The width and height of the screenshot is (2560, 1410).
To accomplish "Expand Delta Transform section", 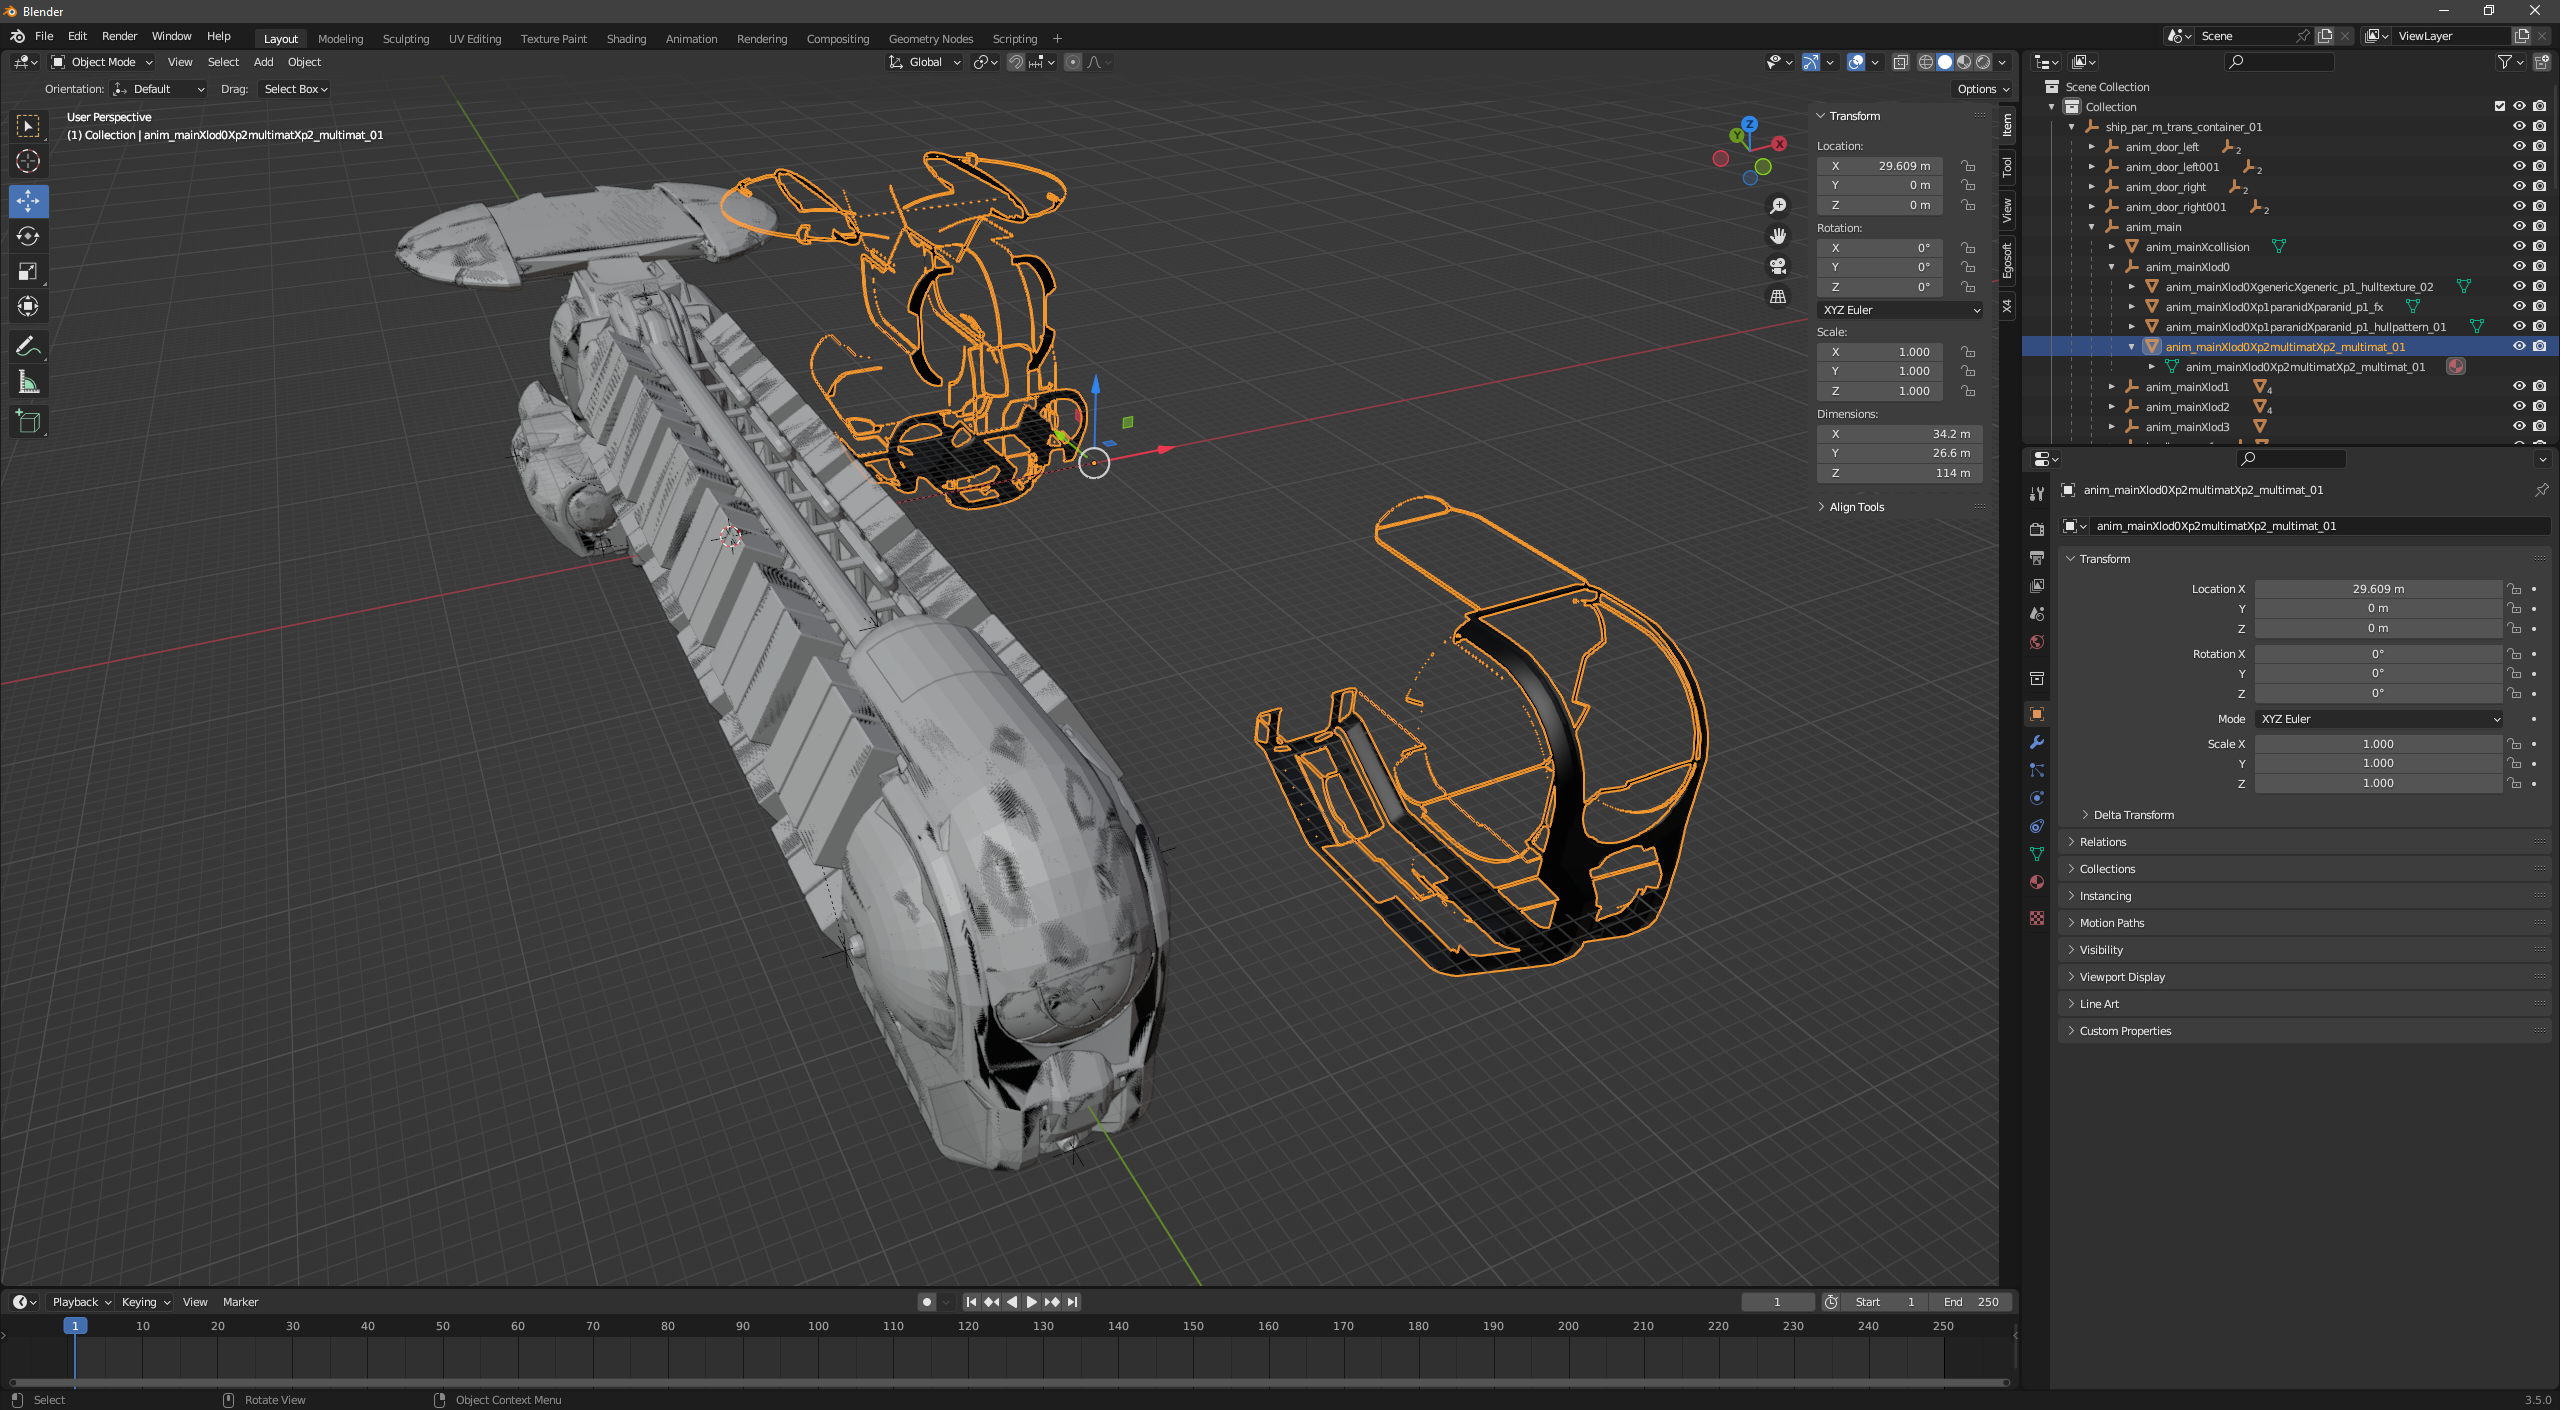I will (x=2133, y=815).
